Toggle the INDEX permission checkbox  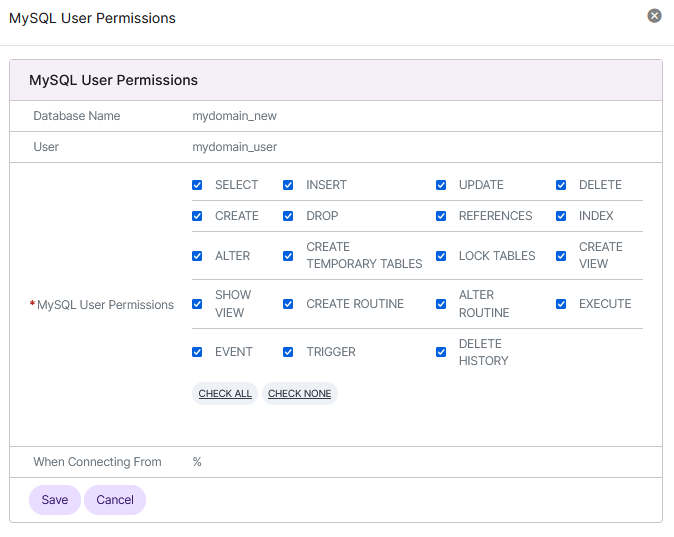561,216
